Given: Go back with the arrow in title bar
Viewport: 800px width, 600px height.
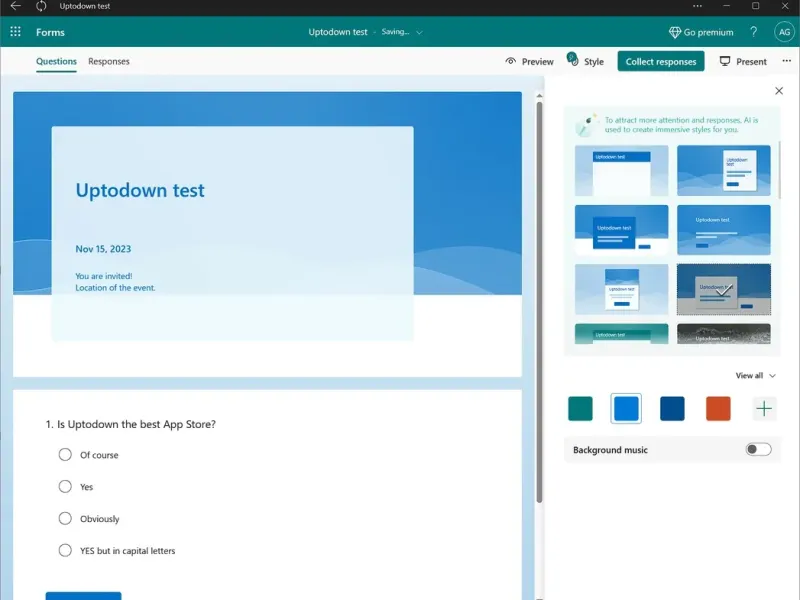Looking at the screenshot, I should coord(15,6).
